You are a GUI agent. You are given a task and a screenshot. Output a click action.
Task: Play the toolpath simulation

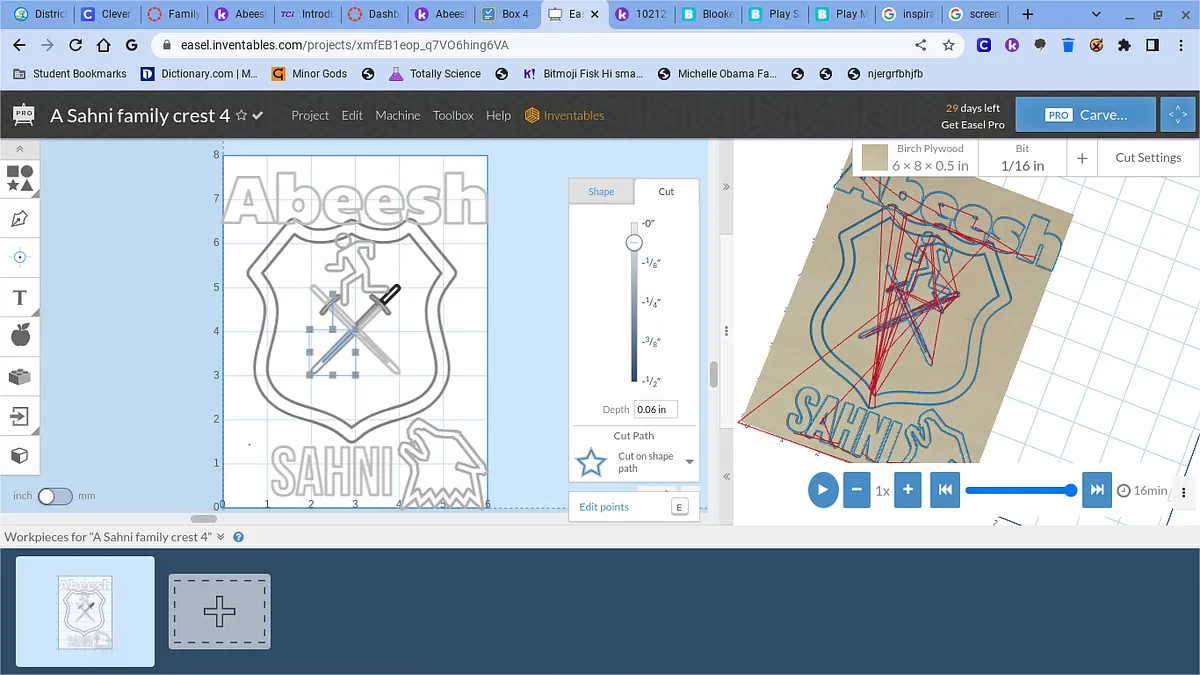(x=823, y=490)
